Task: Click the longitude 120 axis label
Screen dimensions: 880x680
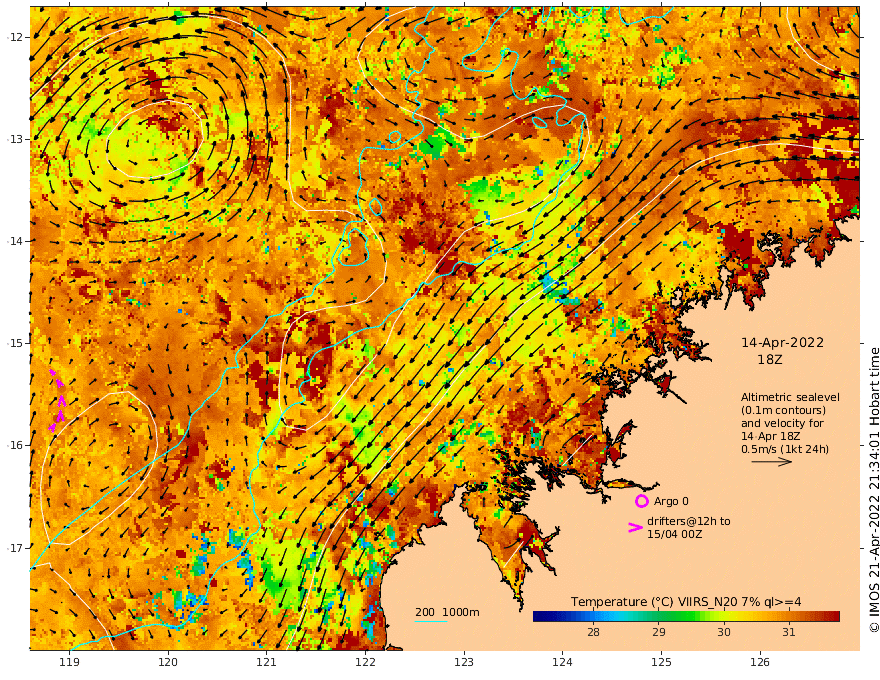Action: [x=168, y=662]
